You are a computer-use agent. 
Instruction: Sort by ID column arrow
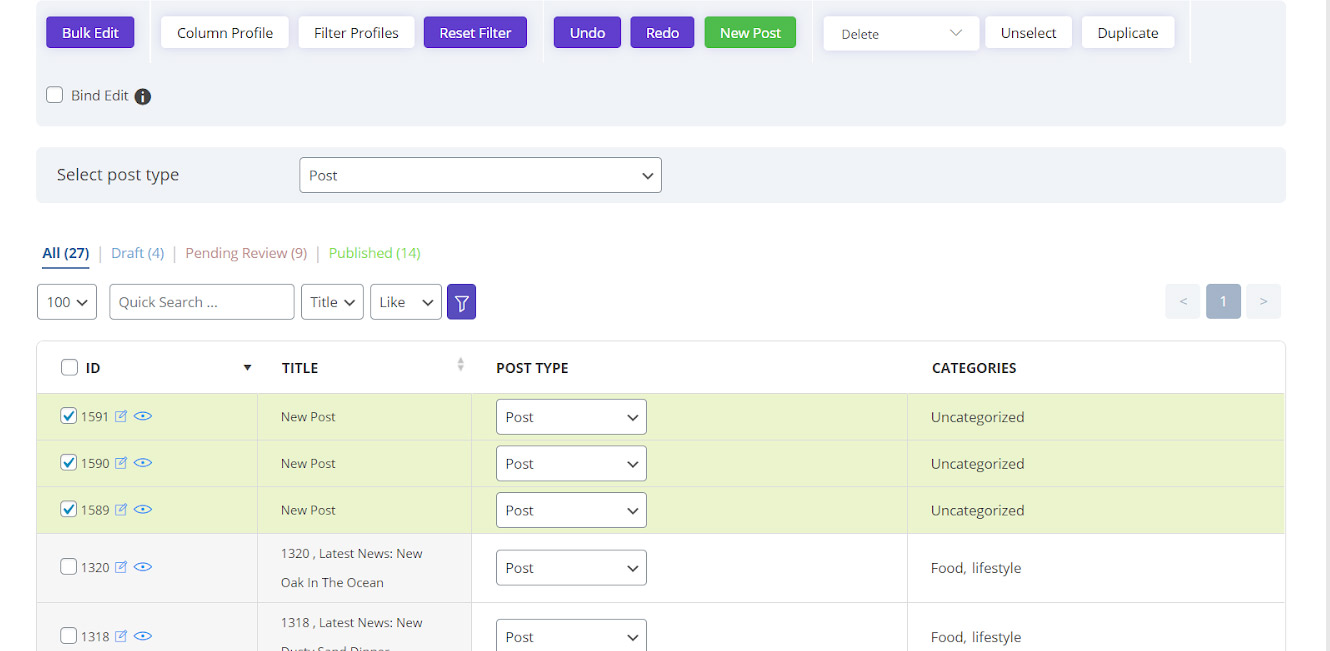coord(247,368)
